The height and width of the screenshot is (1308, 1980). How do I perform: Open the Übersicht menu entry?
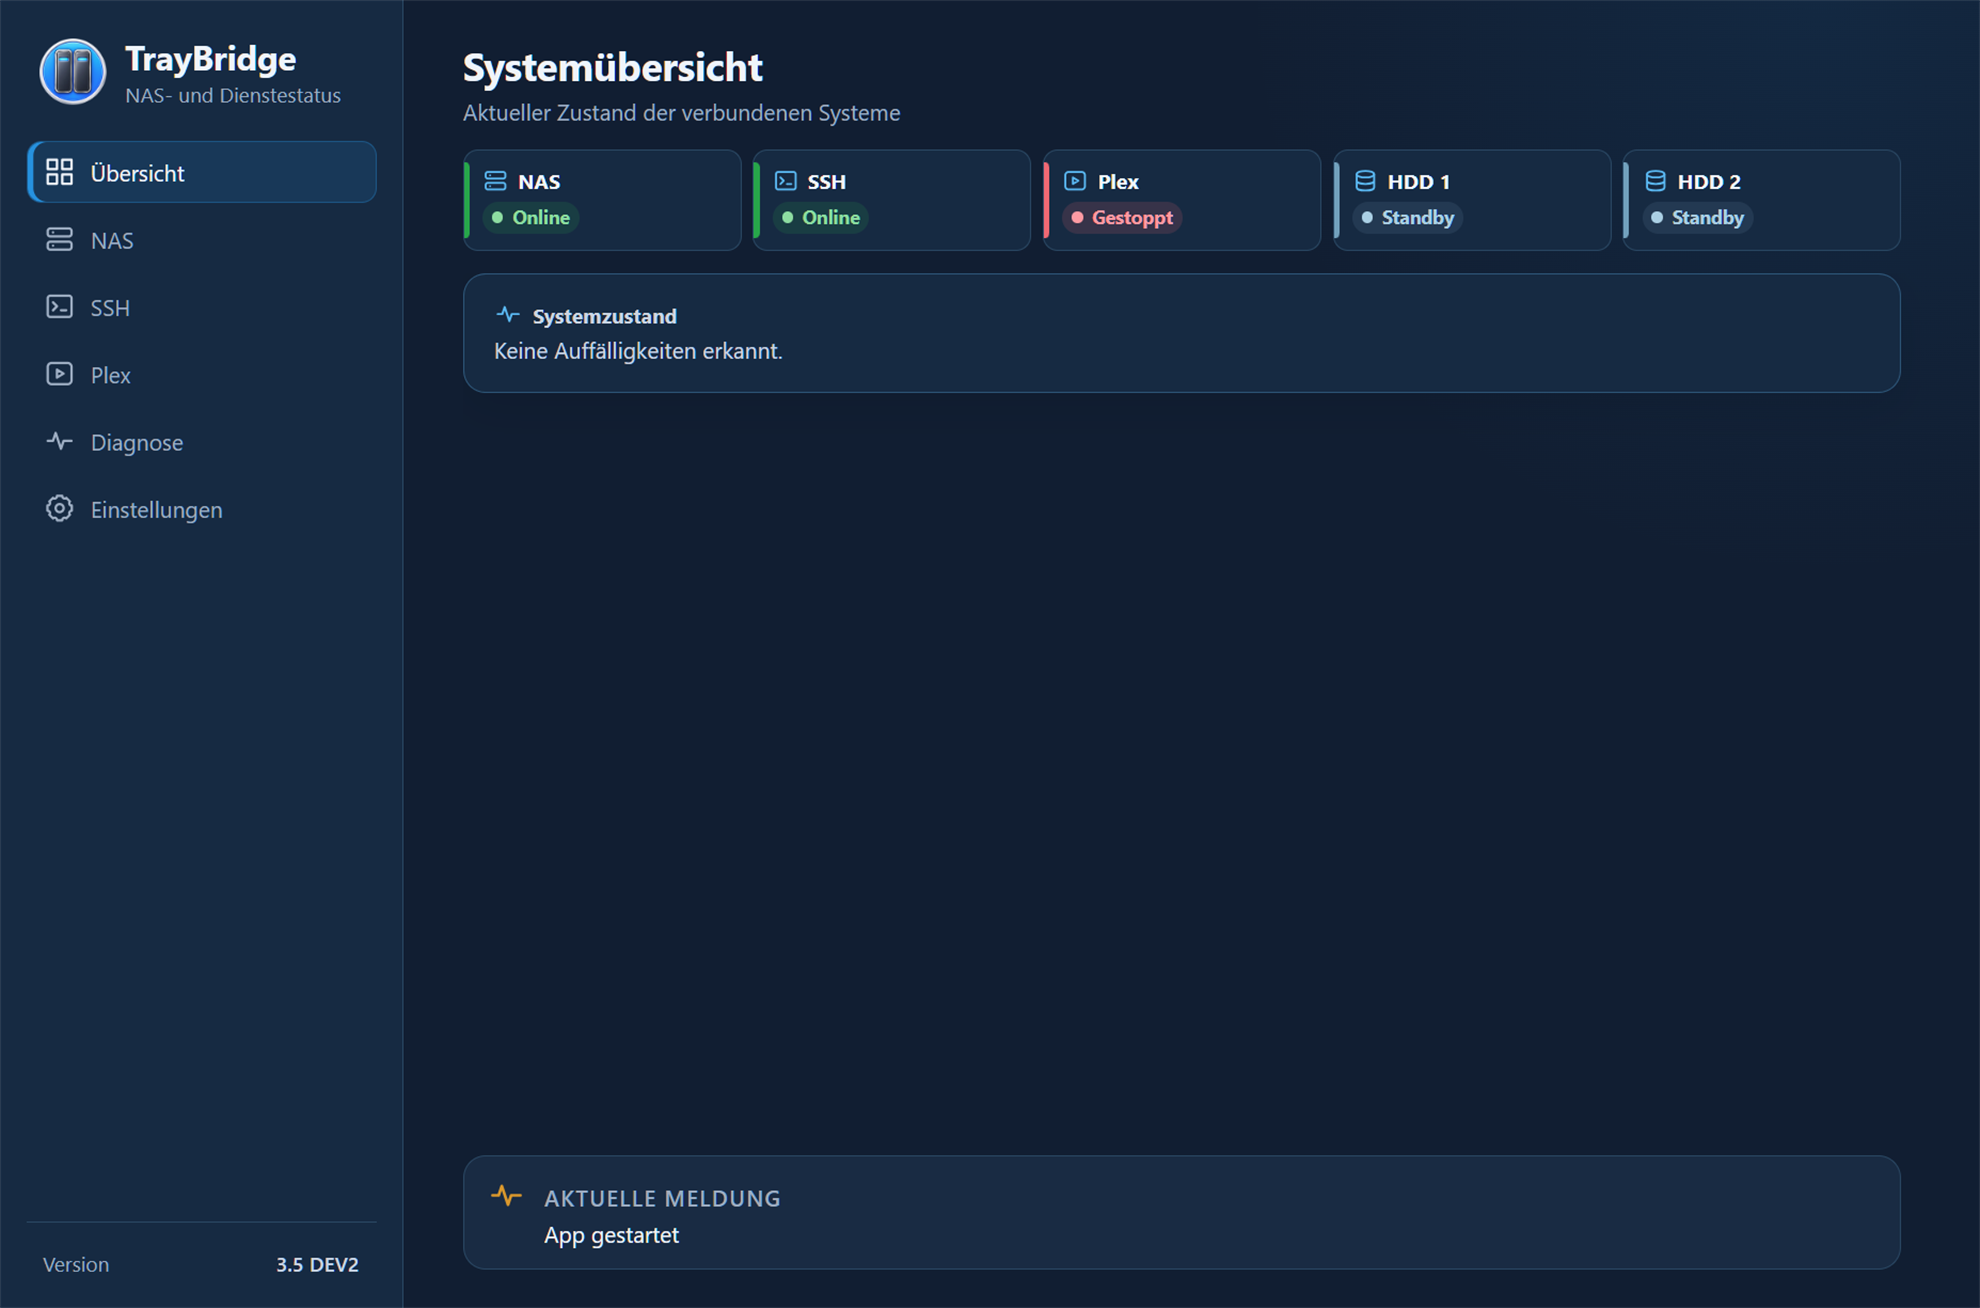pyautogui.click(x=202, y=172)
